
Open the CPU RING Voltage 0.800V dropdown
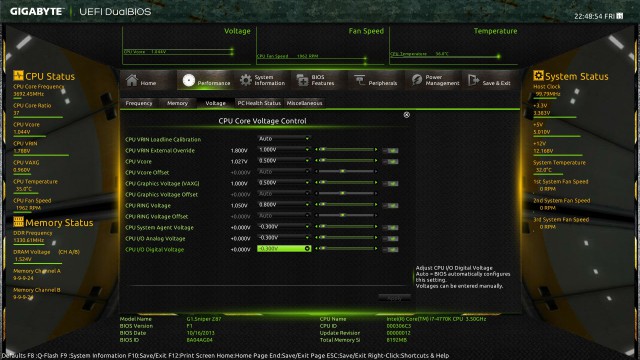tap(284, 205)
